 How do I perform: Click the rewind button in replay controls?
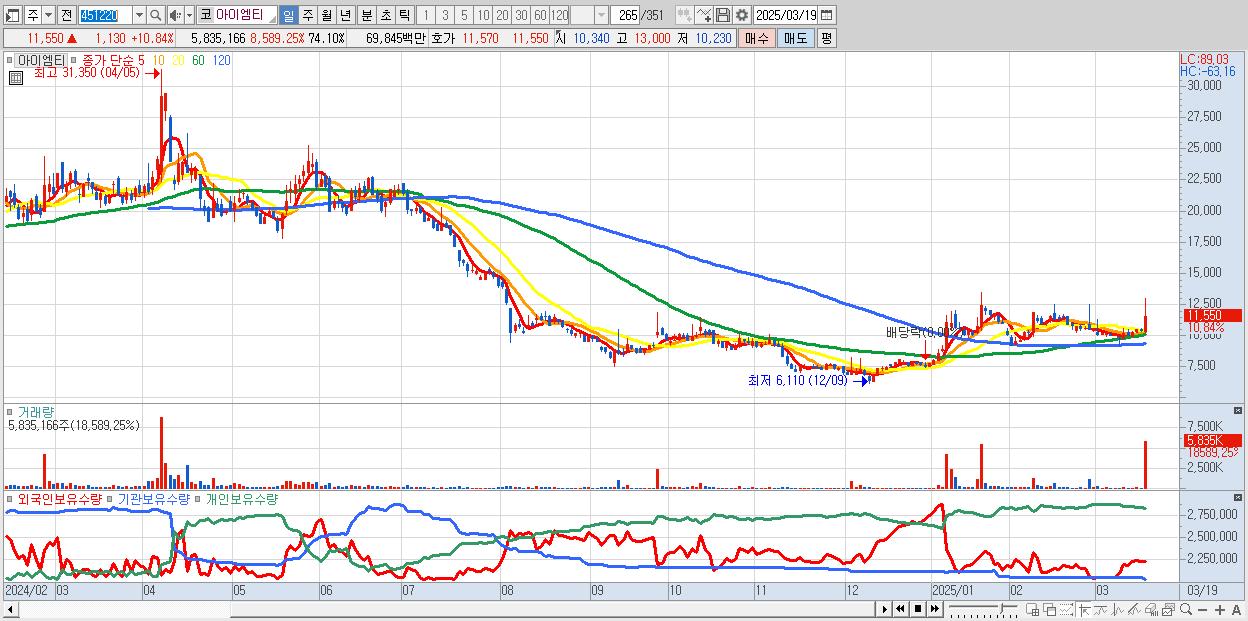tap(900, 609)
